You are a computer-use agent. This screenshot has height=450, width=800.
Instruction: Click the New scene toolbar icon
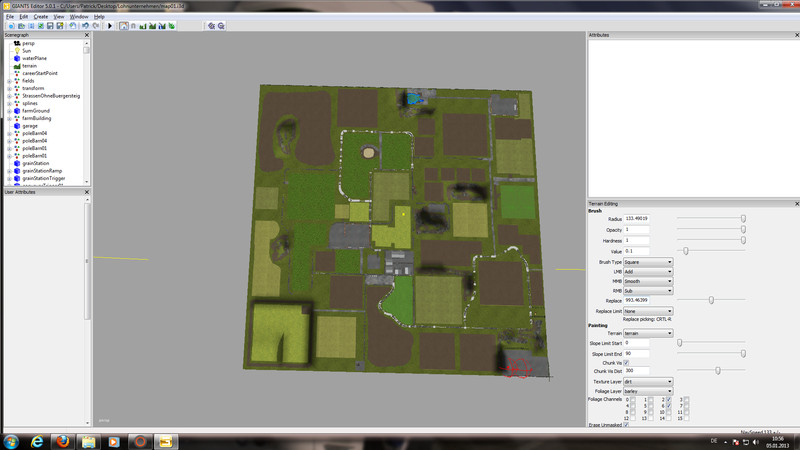click(x=11, y=26)
